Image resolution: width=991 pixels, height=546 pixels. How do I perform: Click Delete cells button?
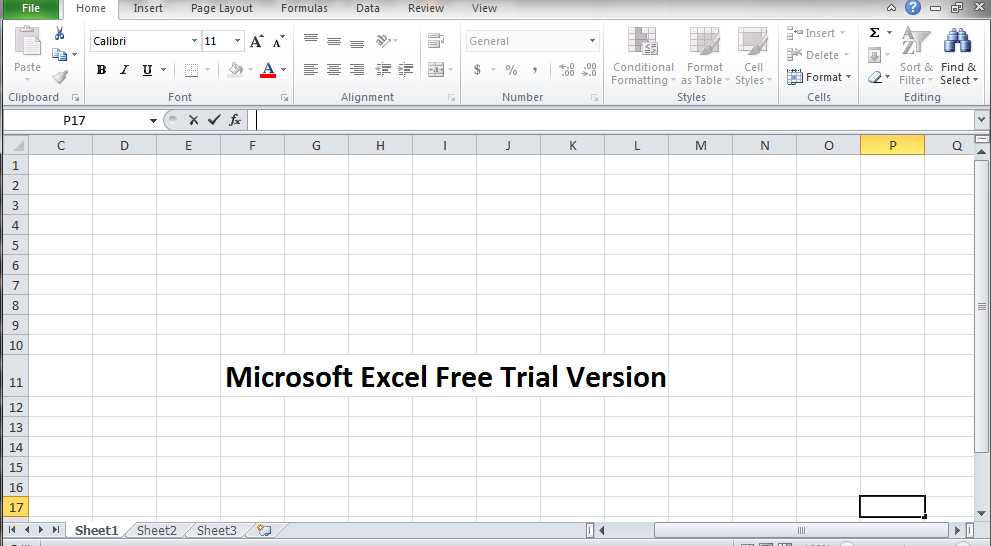pyautogui.click(x=817, y=55)
